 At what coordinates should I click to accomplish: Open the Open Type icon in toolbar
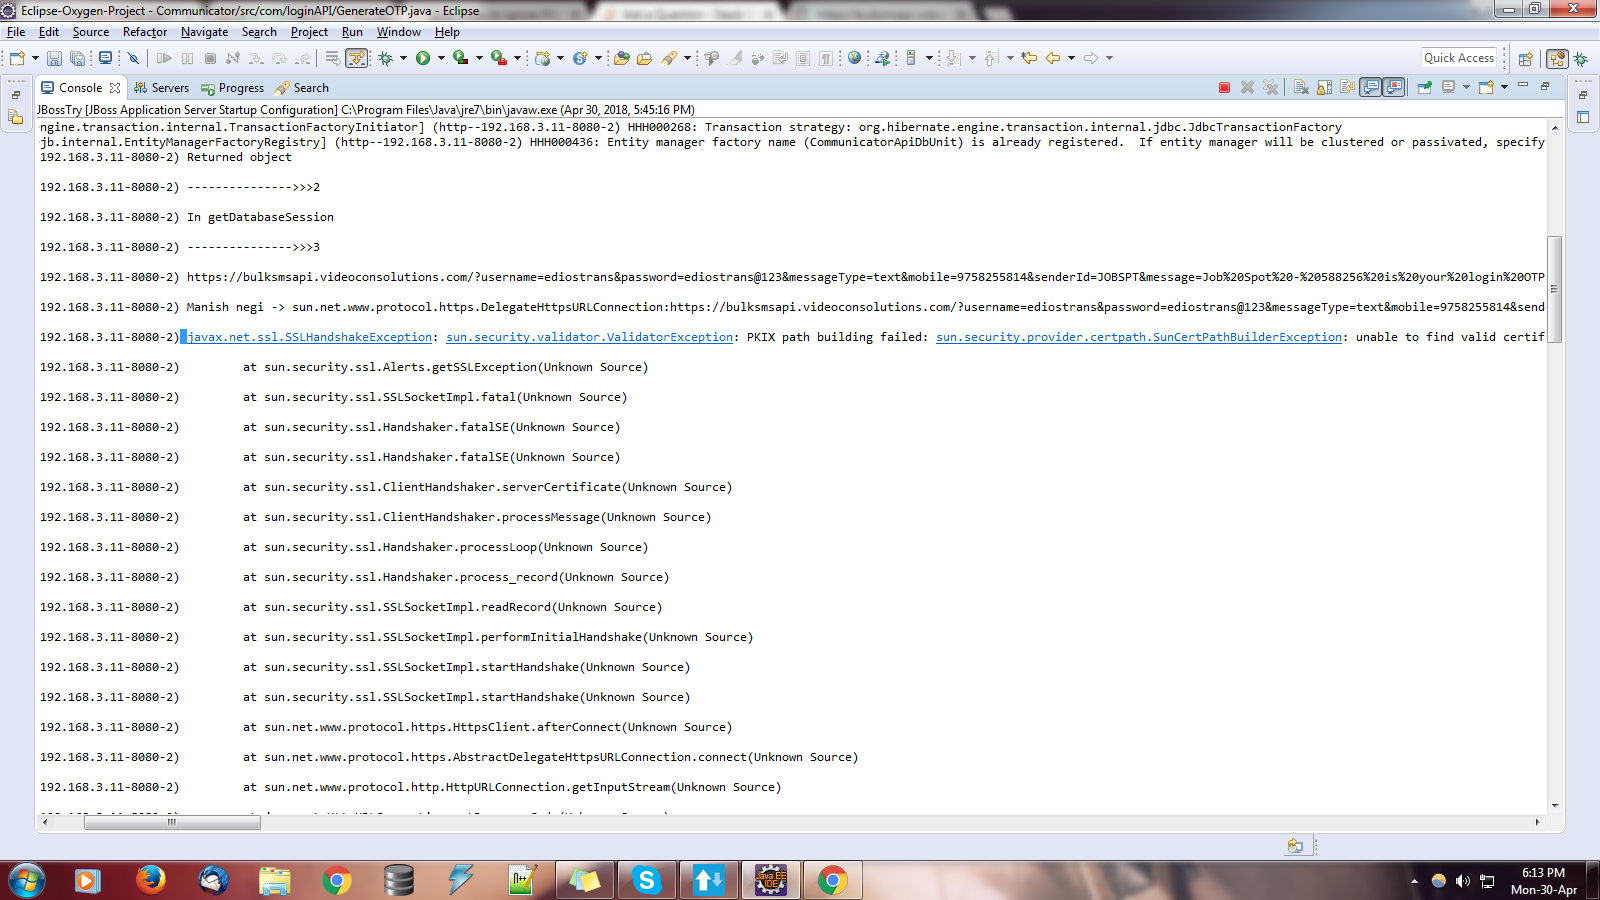[621, 58]
